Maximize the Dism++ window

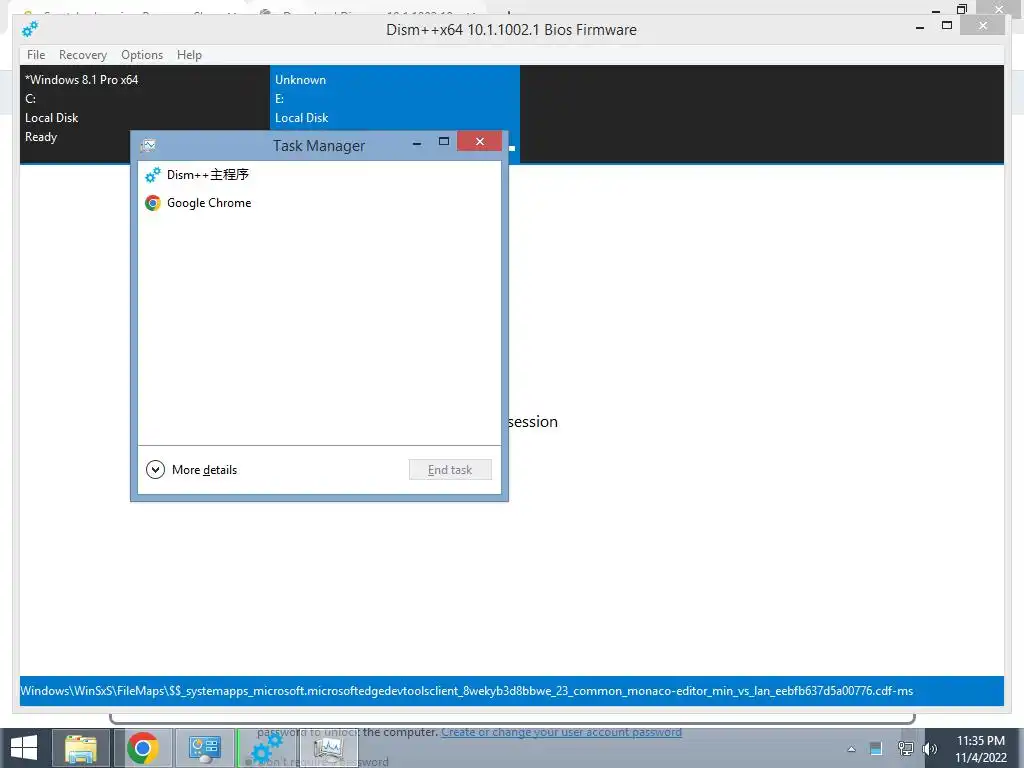pos(947,25)
